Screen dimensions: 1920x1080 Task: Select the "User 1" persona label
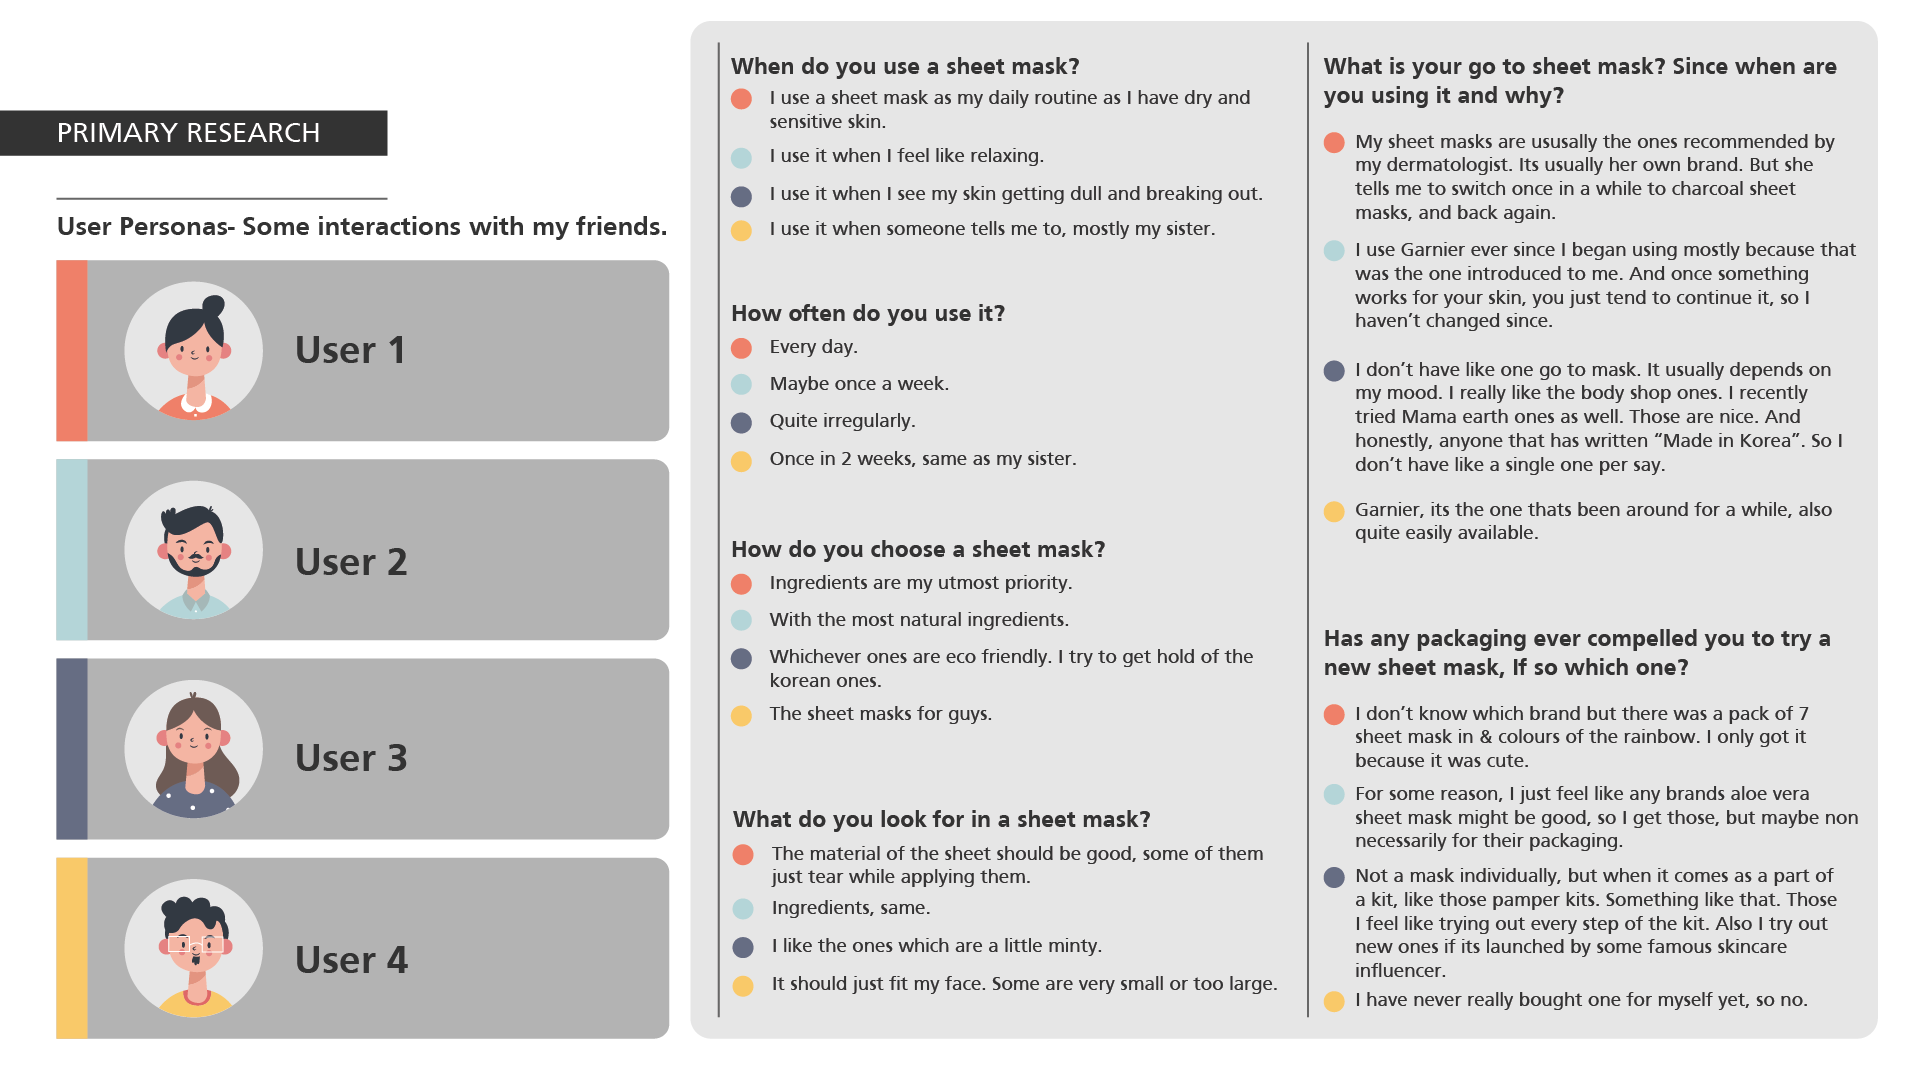coord(350,350)
